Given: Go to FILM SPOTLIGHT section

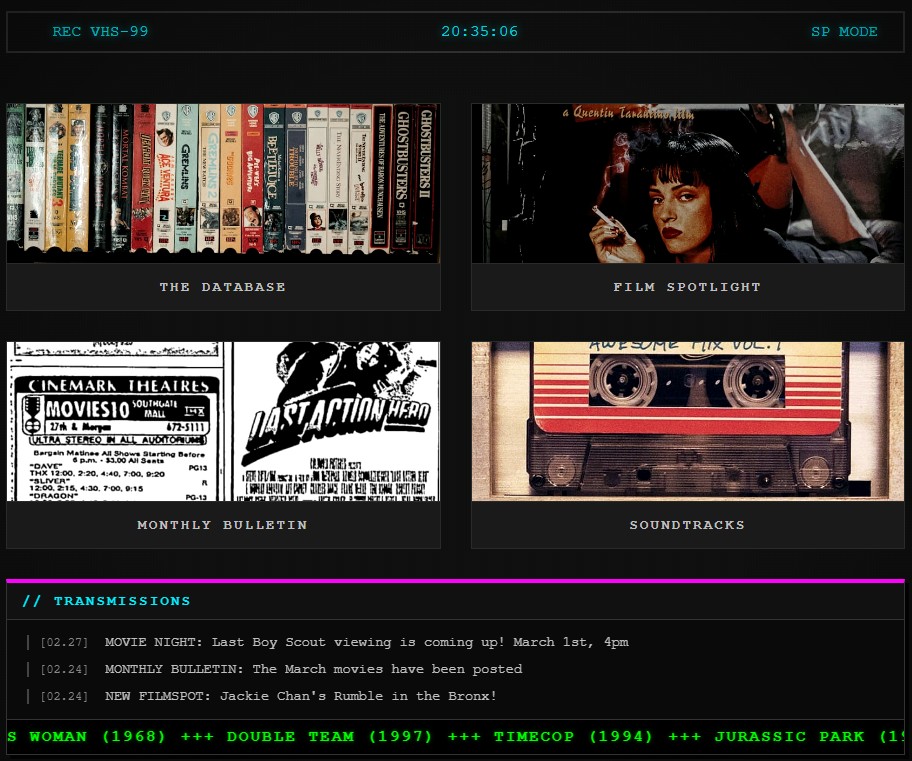Looking at the screenshot, I should pos(687,287).
